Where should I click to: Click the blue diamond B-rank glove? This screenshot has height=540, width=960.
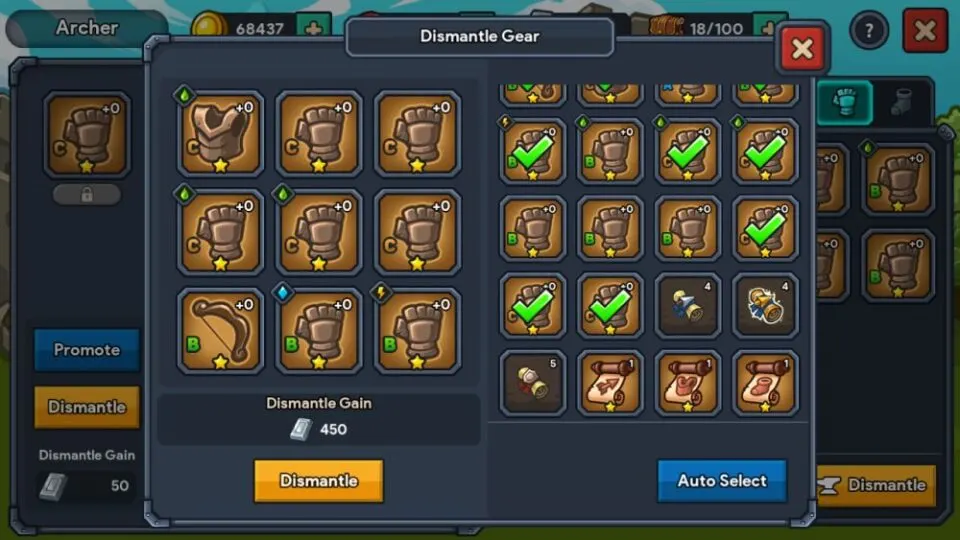(319, 331)
